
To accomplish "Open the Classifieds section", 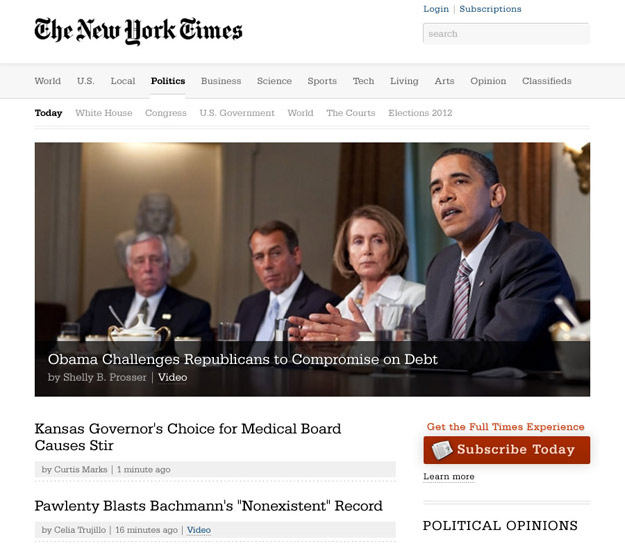I will [546, 81].
